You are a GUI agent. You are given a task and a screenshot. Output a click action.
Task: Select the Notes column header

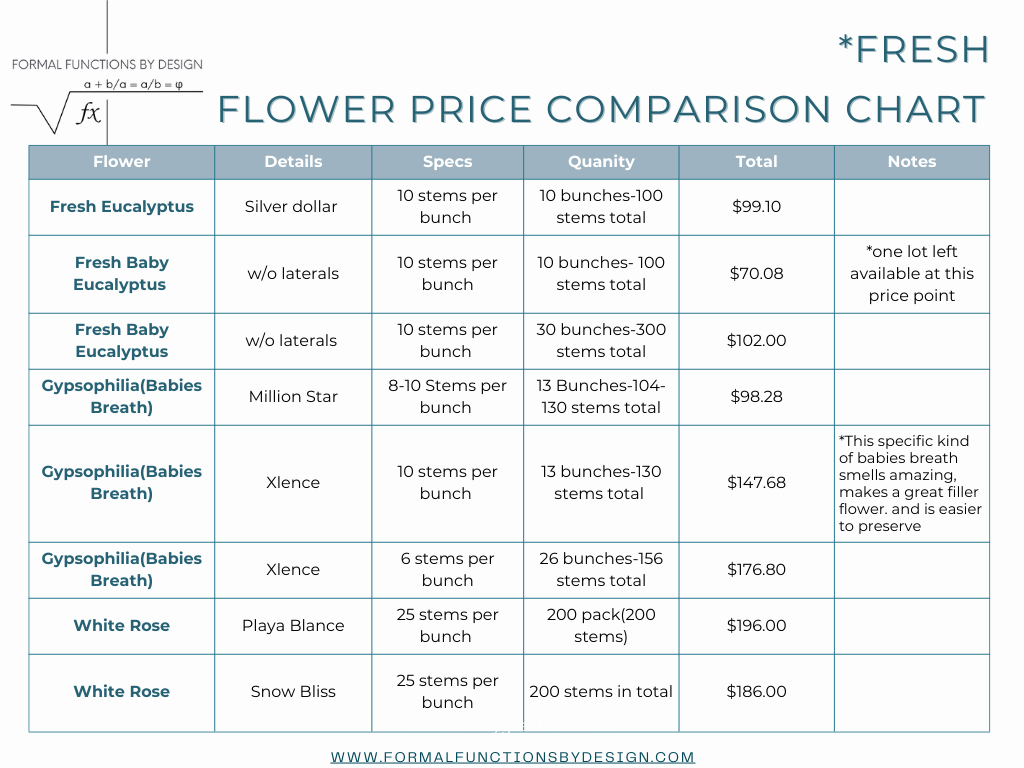pyautogui.click(x=911, y=162)
